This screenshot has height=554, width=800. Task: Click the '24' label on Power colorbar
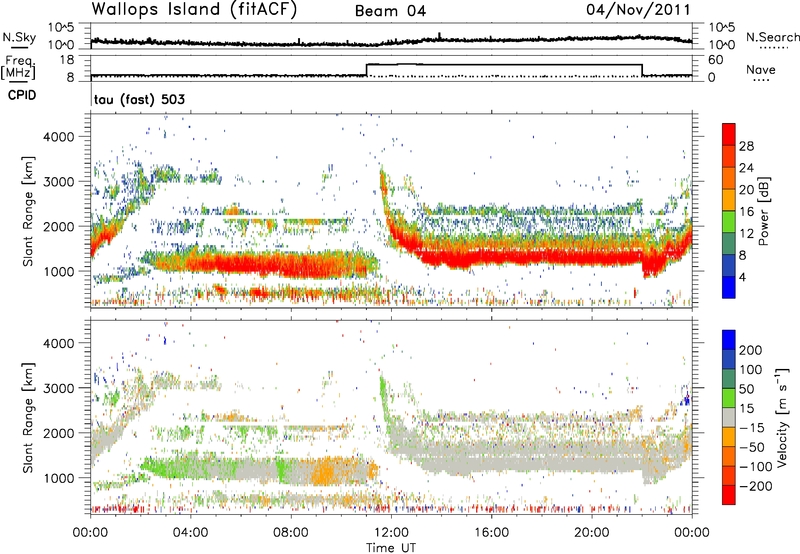[x=746, y=168]
